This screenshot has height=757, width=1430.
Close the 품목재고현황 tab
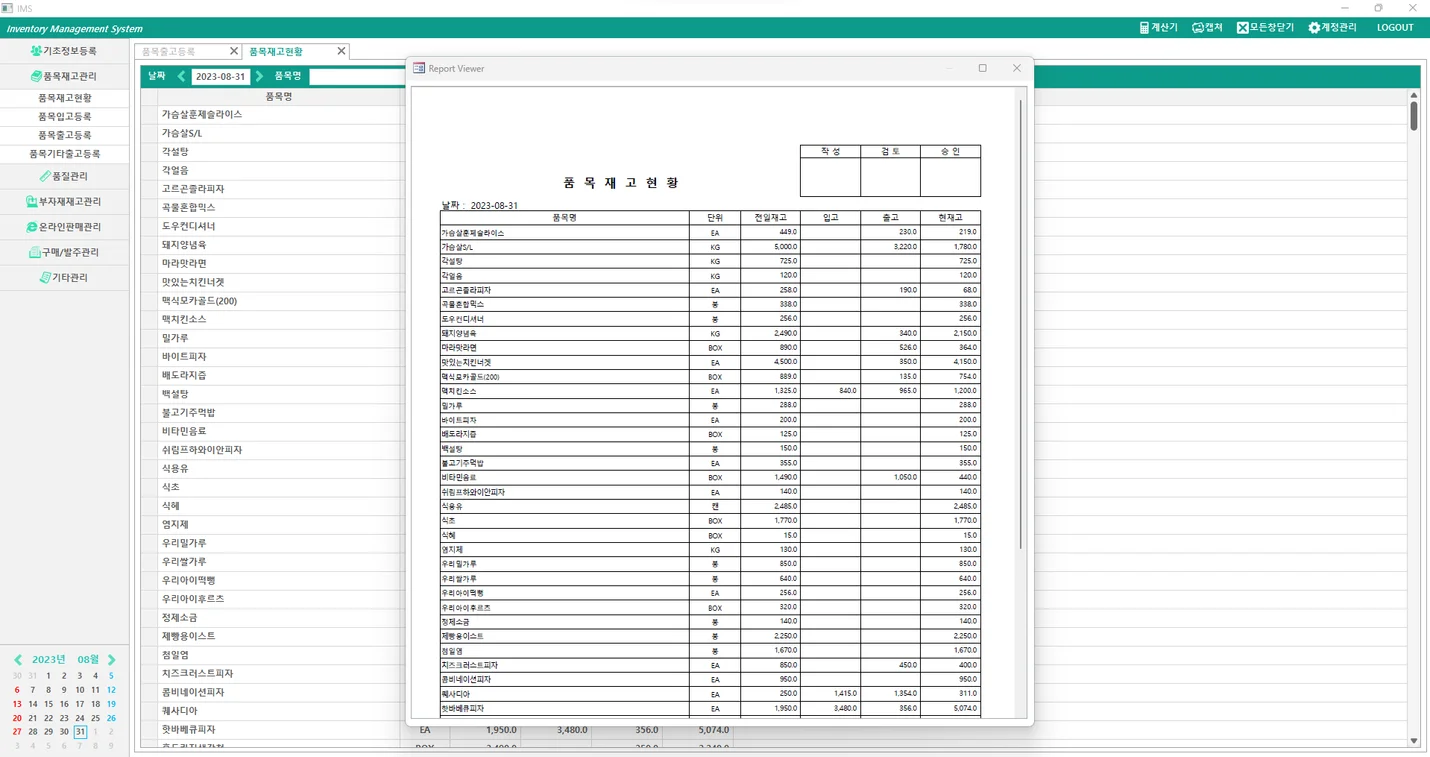pos(341,51)
